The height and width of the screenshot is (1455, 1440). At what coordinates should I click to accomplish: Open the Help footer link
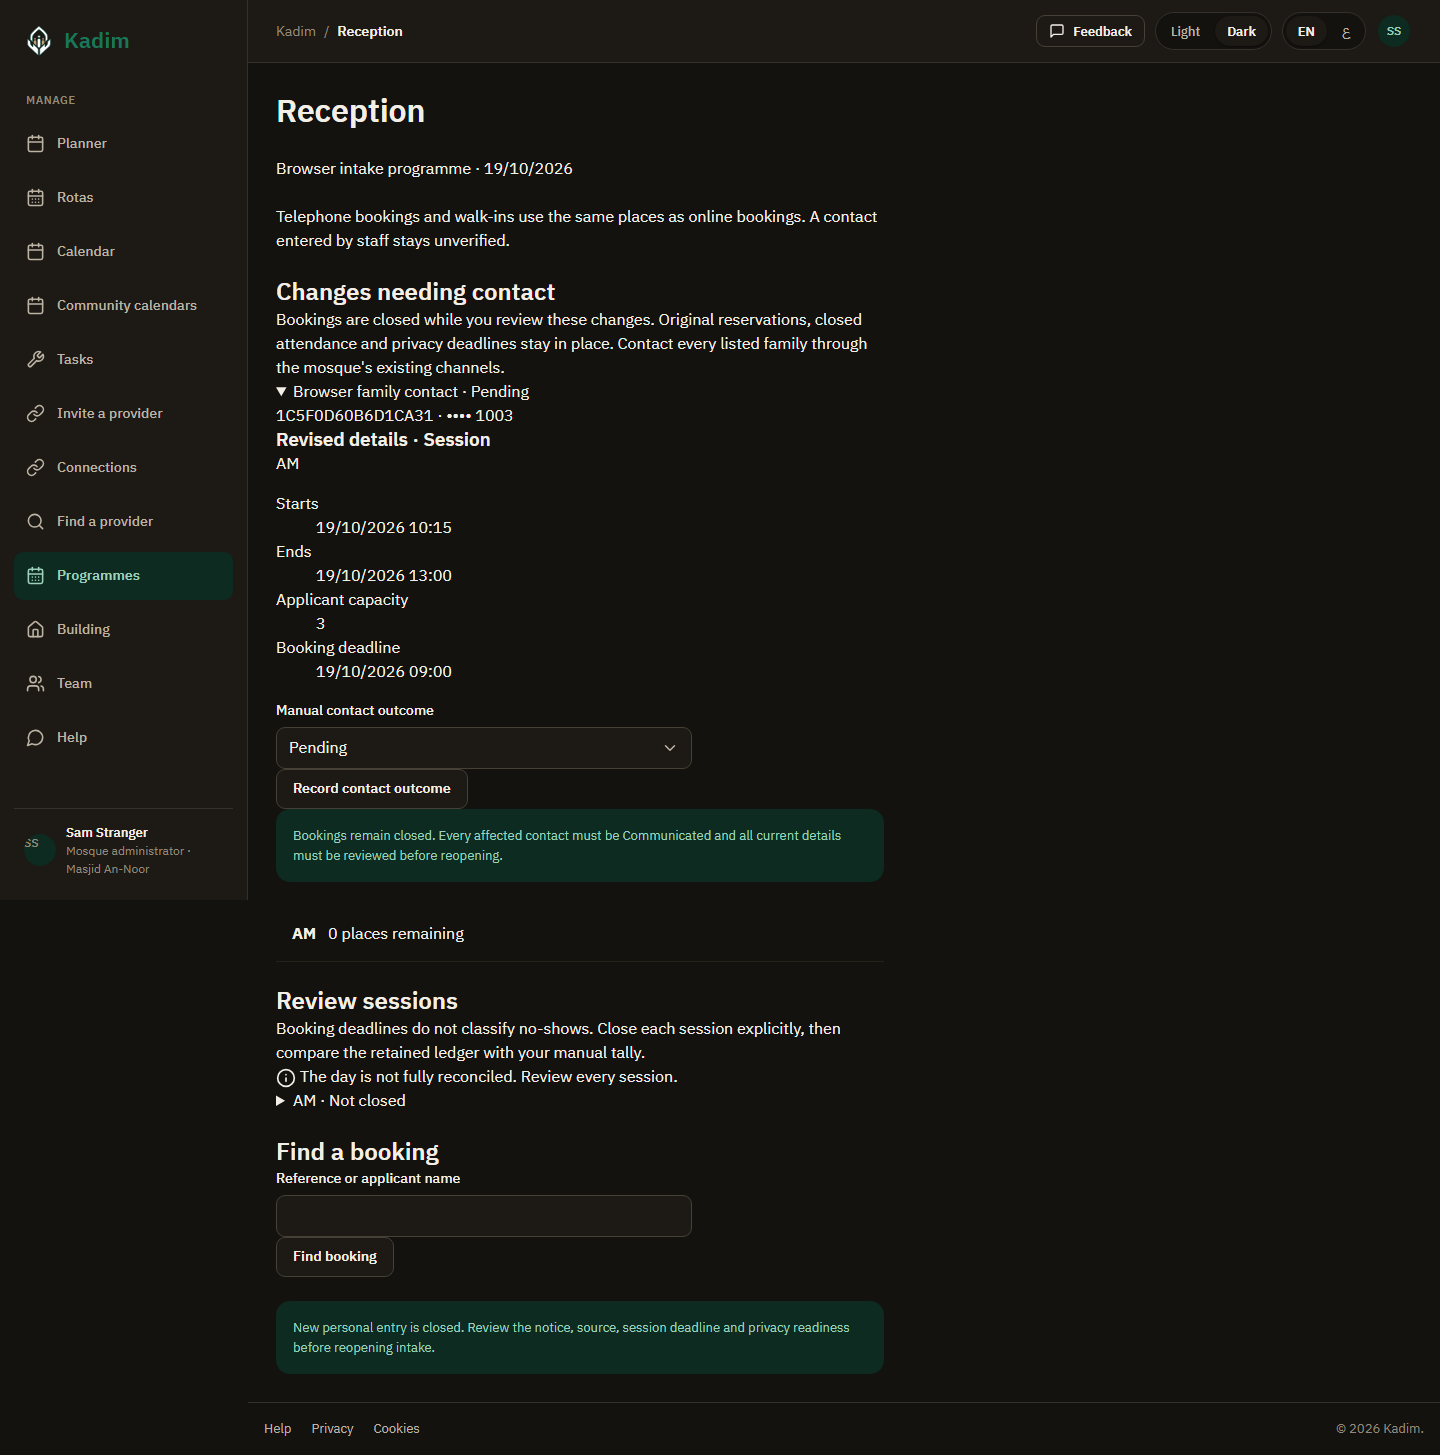[277, 1429]
